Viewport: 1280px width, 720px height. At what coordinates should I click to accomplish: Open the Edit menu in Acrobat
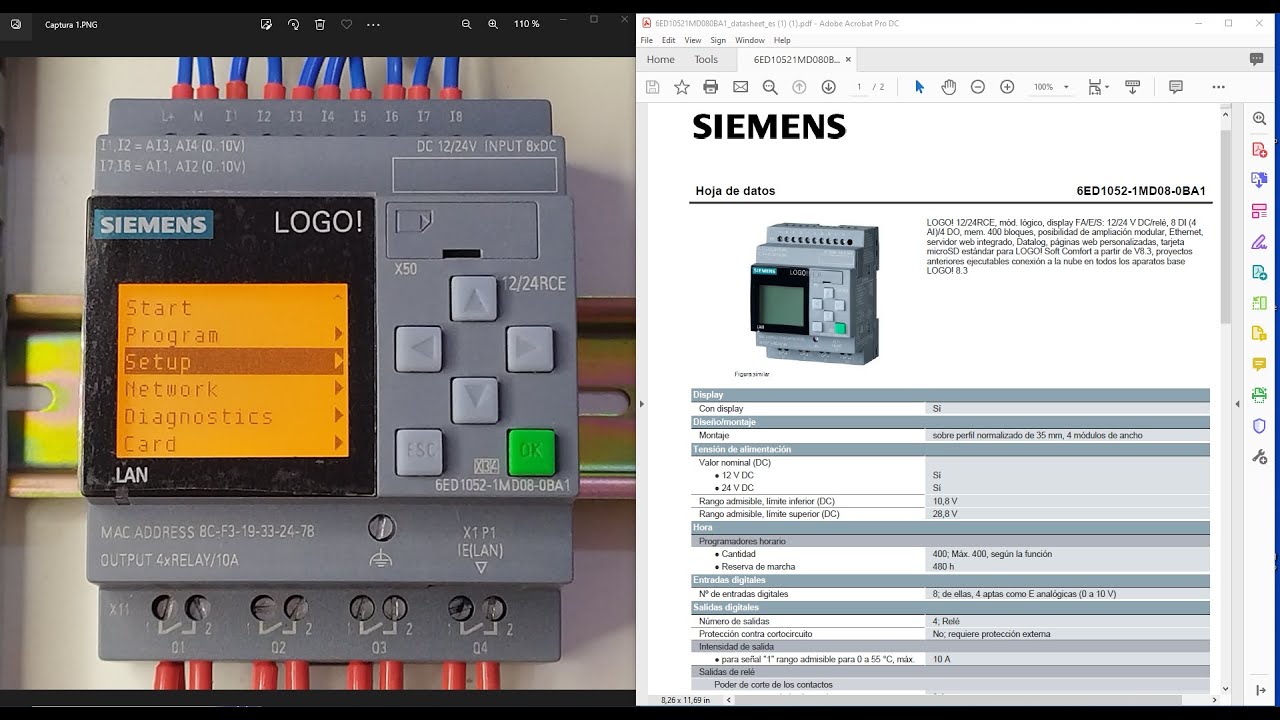[668, 40]
